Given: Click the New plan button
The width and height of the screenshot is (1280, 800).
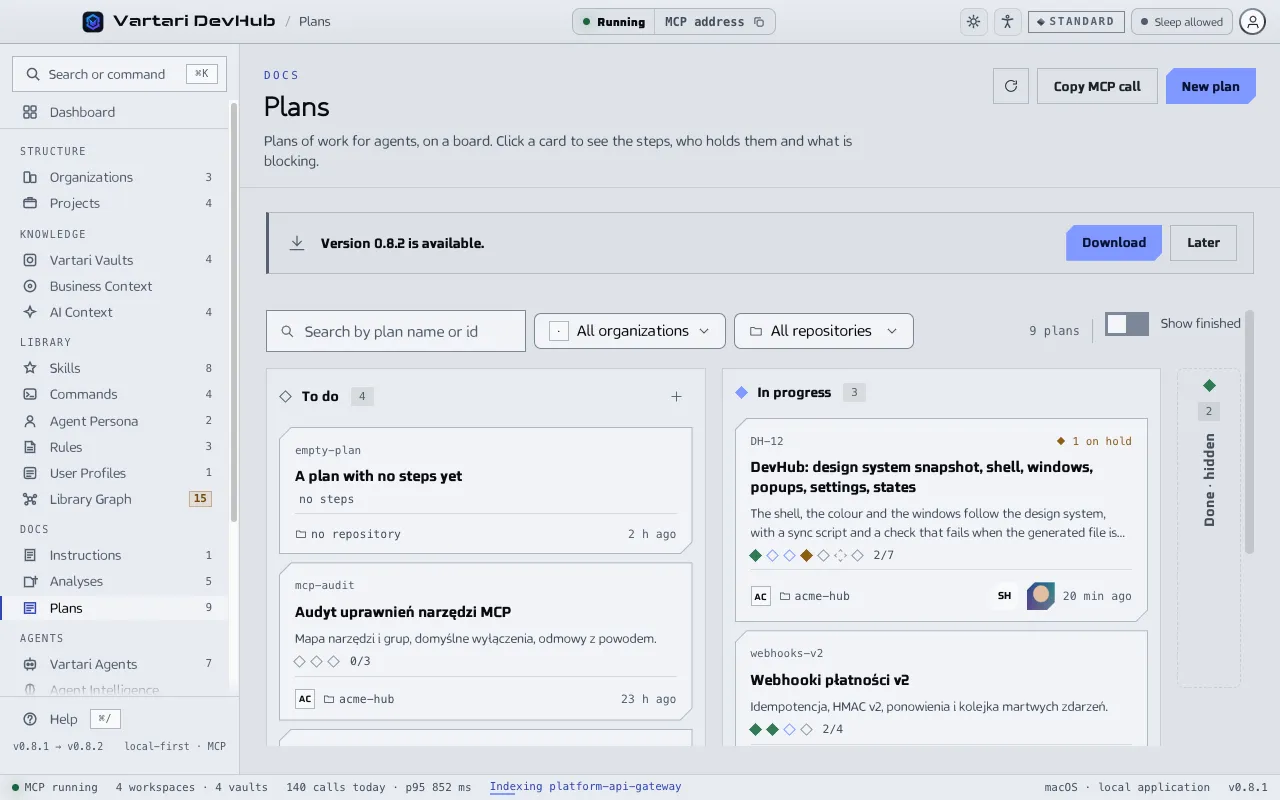Looking at the screenshot, I should pos(1210,86).
